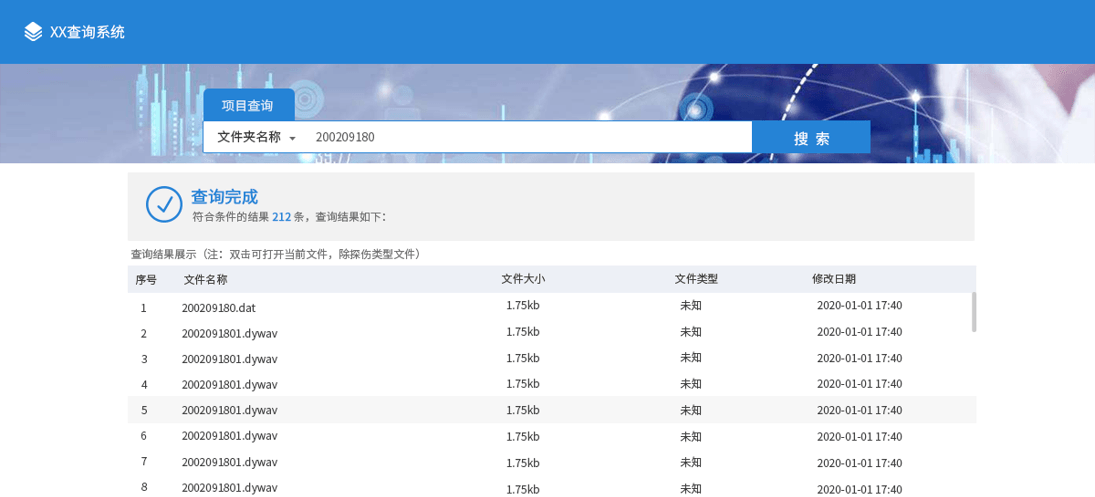
Task: Select the row 2 file 2002091801.dywav
Action: (230, 333)
